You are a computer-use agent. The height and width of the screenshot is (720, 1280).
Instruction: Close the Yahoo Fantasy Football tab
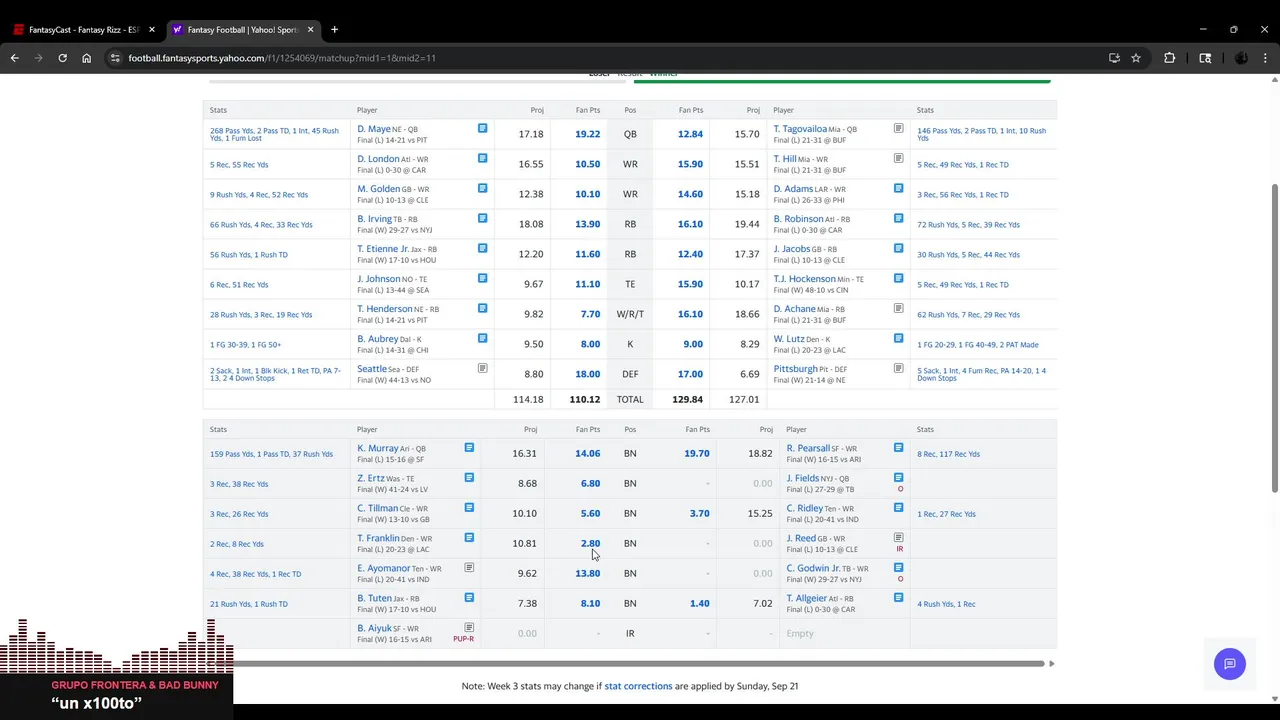(310, 30)
